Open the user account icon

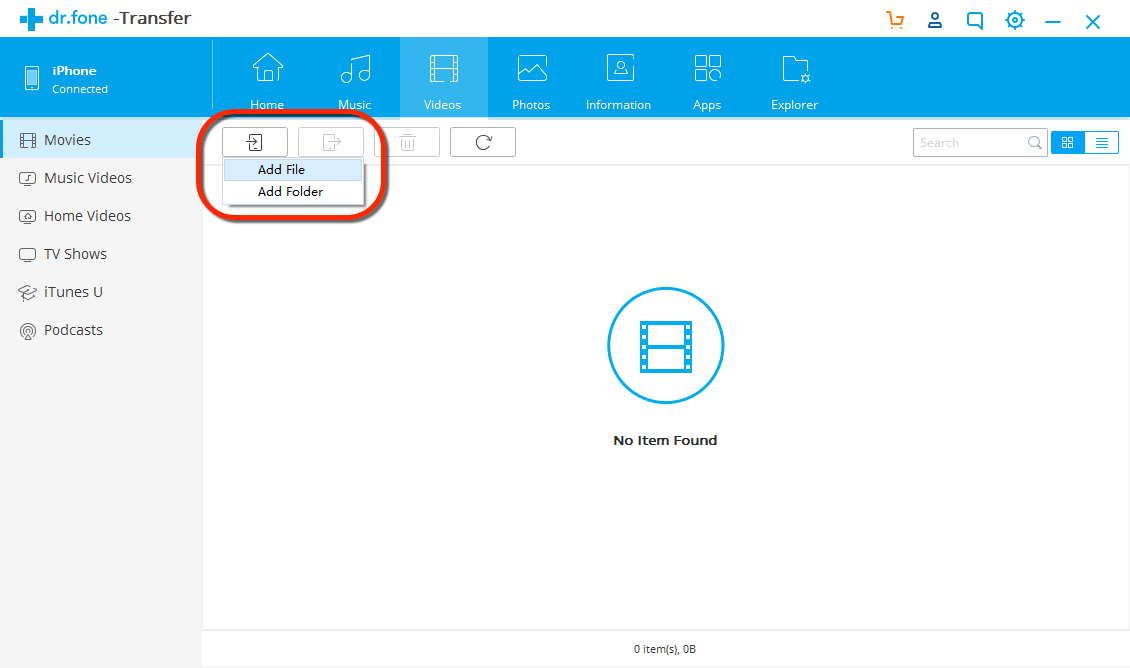(935, 20)
